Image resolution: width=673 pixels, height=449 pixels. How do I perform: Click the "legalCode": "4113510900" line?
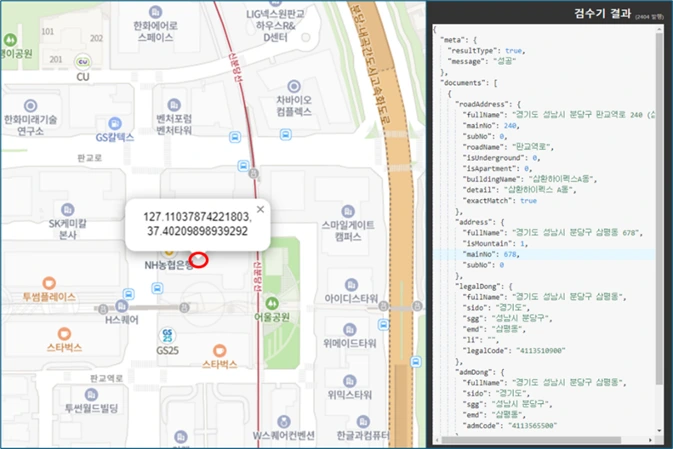pyautogui.click(x=514, y=351)
